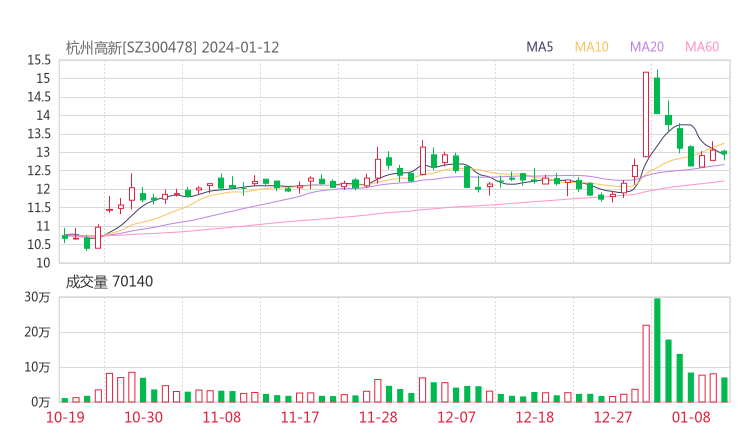Click the chart title 杭州高新[SZ300478] 2024-01-12
The height and width of the screenshot is (440, 740).
pyautogui.click(x=172, y=48)
